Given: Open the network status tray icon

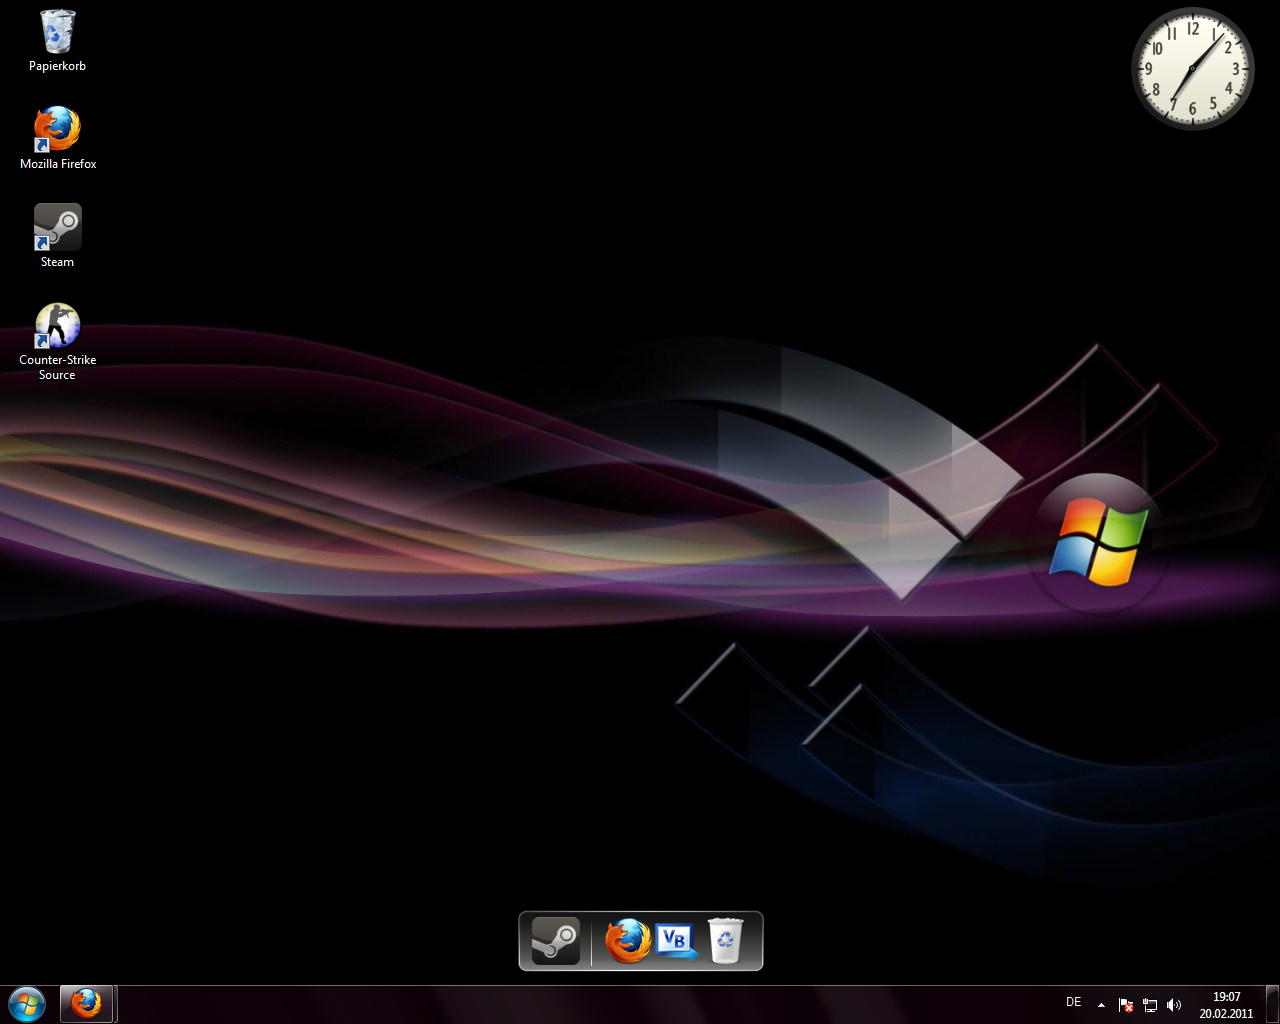Looking at the screenshot, I should tap(1150, 1005).
